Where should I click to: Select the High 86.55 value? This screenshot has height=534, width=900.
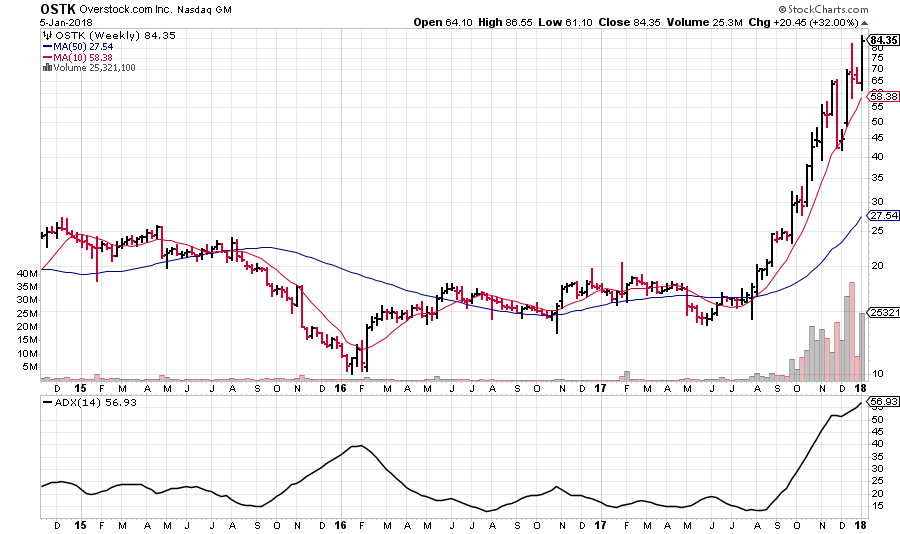505,22
